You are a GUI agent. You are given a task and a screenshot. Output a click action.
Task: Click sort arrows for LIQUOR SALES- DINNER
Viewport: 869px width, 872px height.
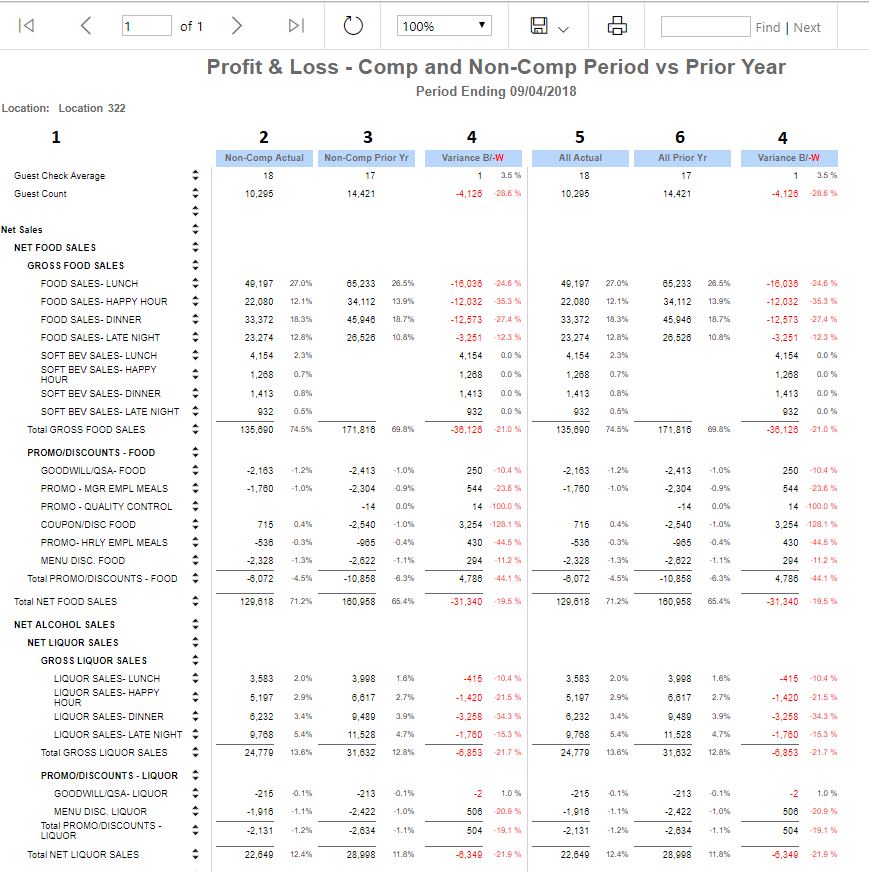[x=195, y=716]
